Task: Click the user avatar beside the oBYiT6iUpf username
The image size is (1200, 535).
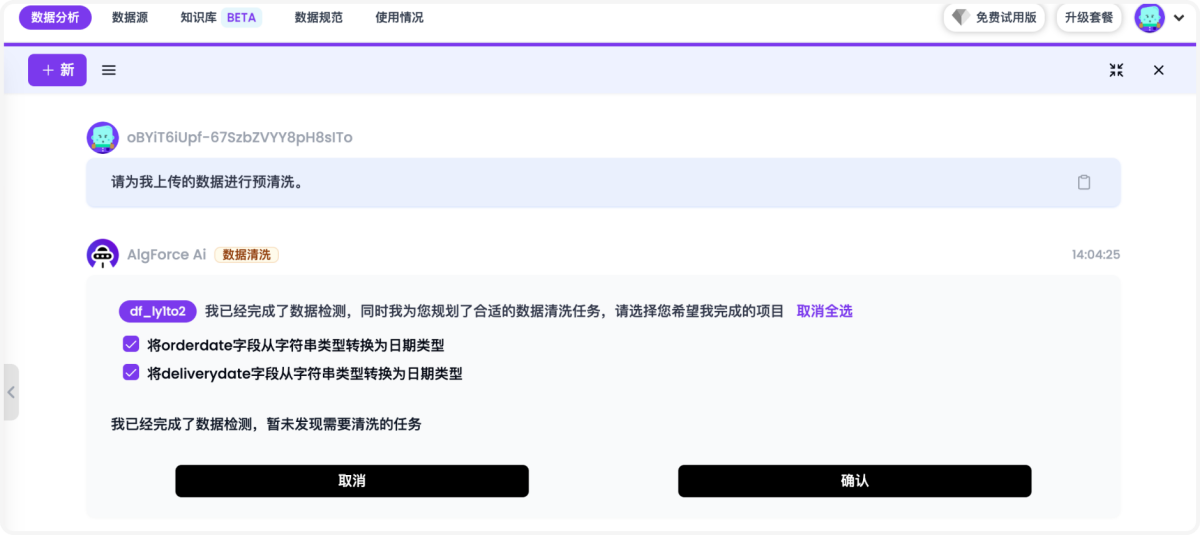Action: click(x=103, y=138)
